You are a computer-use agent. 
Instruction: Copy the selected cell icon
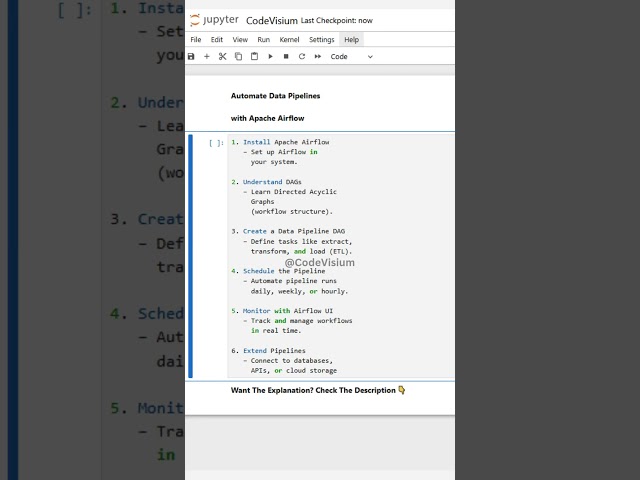pos(238,56)
